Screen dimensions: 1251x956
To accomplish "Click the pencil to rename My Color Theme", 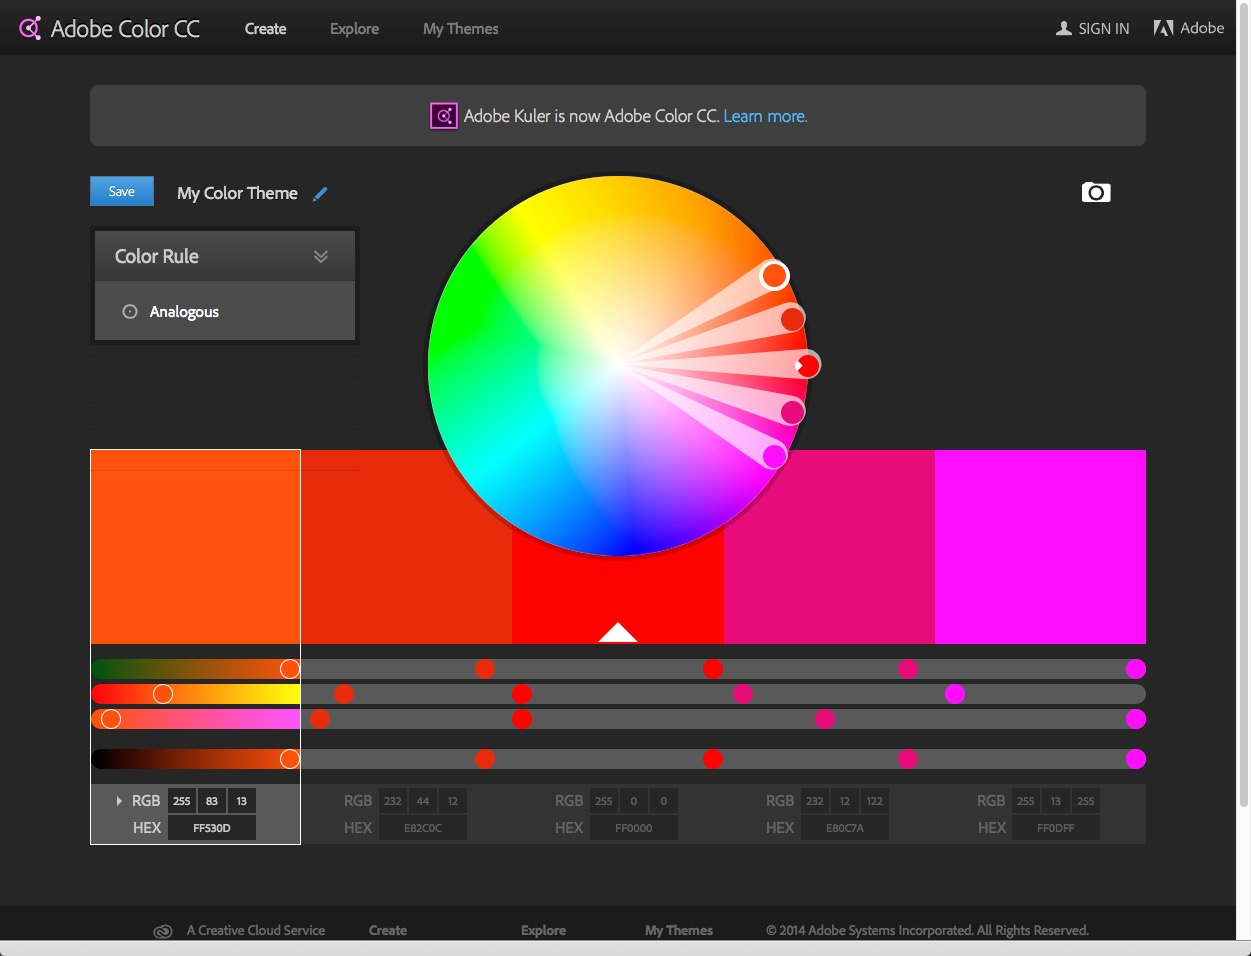I will [320, 193].
